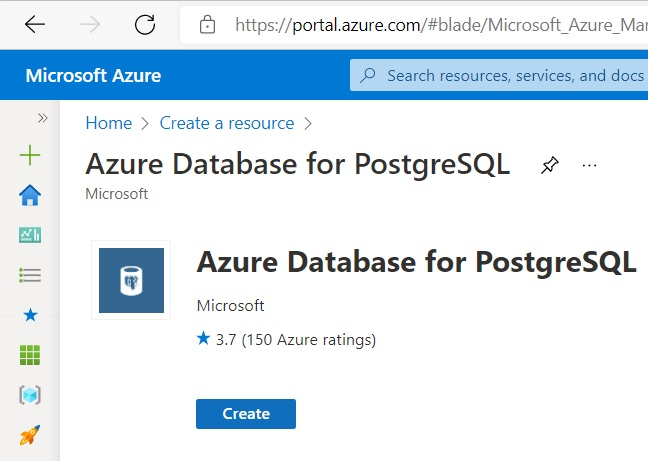Open Dashboard chart icon in sidebar

pyautogui.click(x=30, y=235)
